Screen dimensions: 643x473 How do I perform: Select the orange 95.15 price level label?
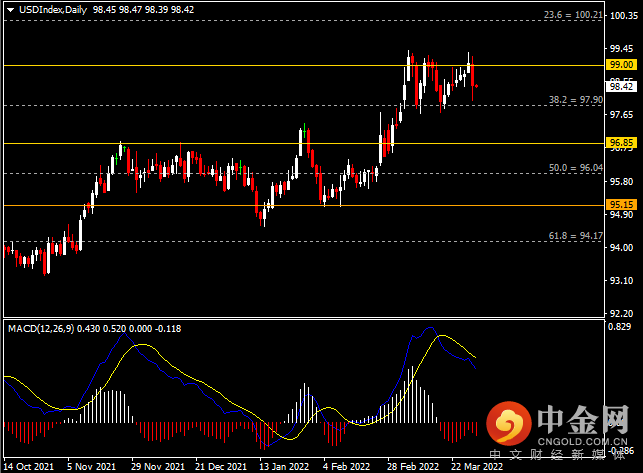pyautogui.click(x=621, y=204)
